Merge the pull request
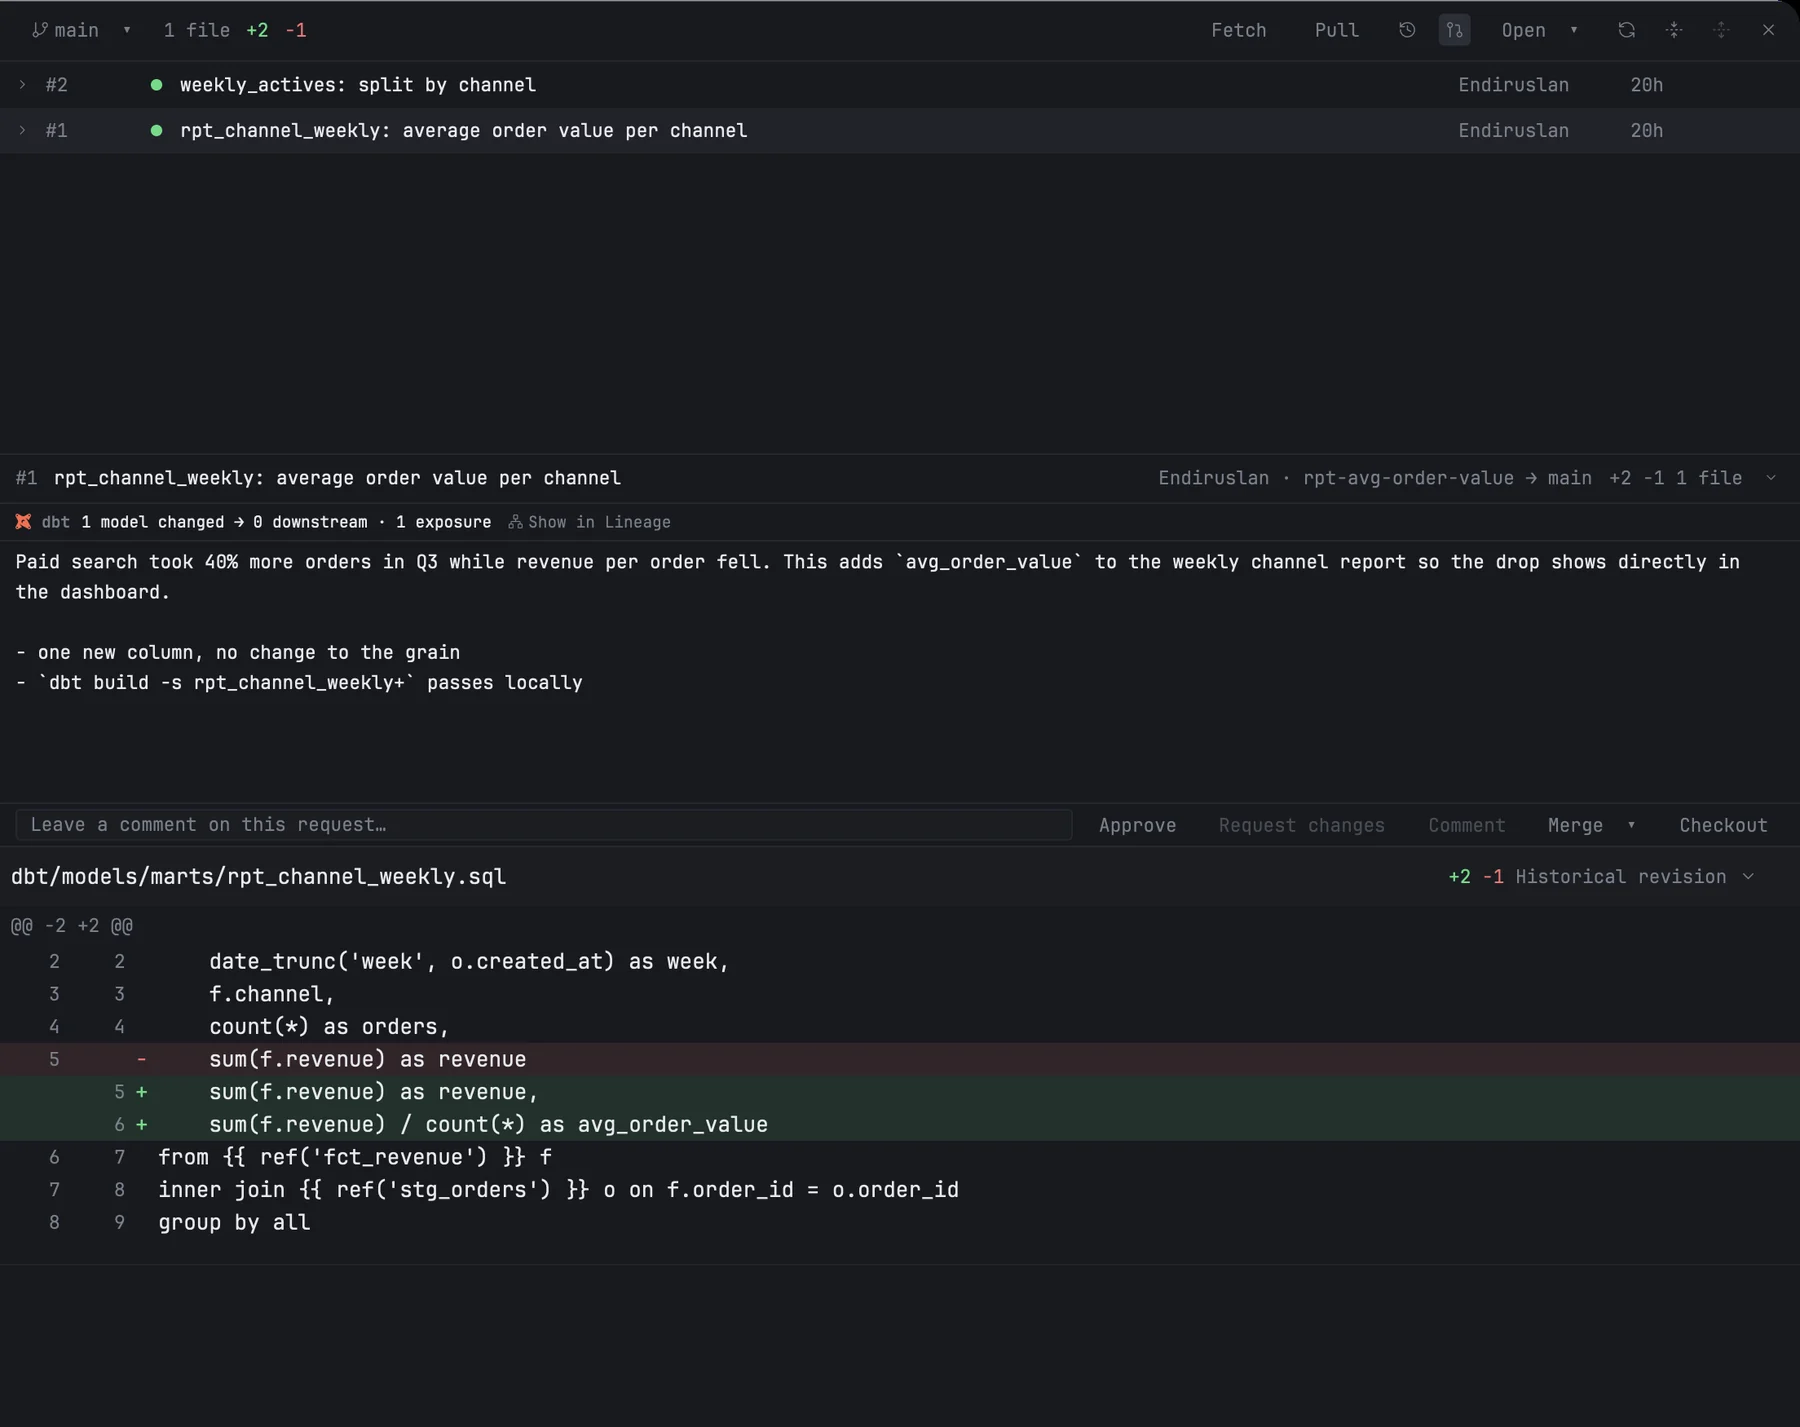This screenshot has height=1427, width=1800. pyautogui.click(x=1575, y=825)
